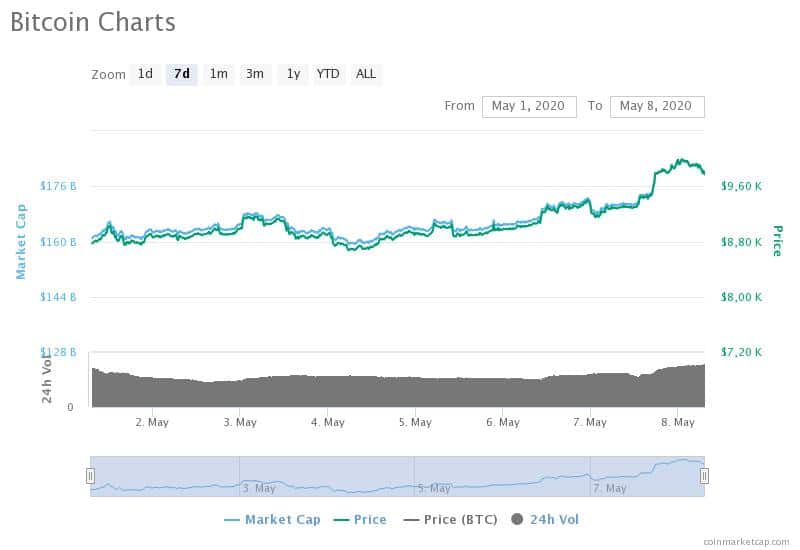Grab the left navigator range handle
This screenshot has width=800, height=550.
(x=90, y=476)
